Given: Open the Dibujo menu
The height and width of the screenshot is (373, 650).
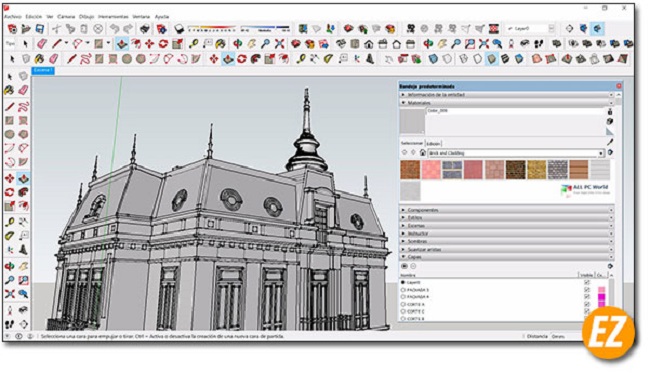Looking at the screenshot, I should (86, 17).
